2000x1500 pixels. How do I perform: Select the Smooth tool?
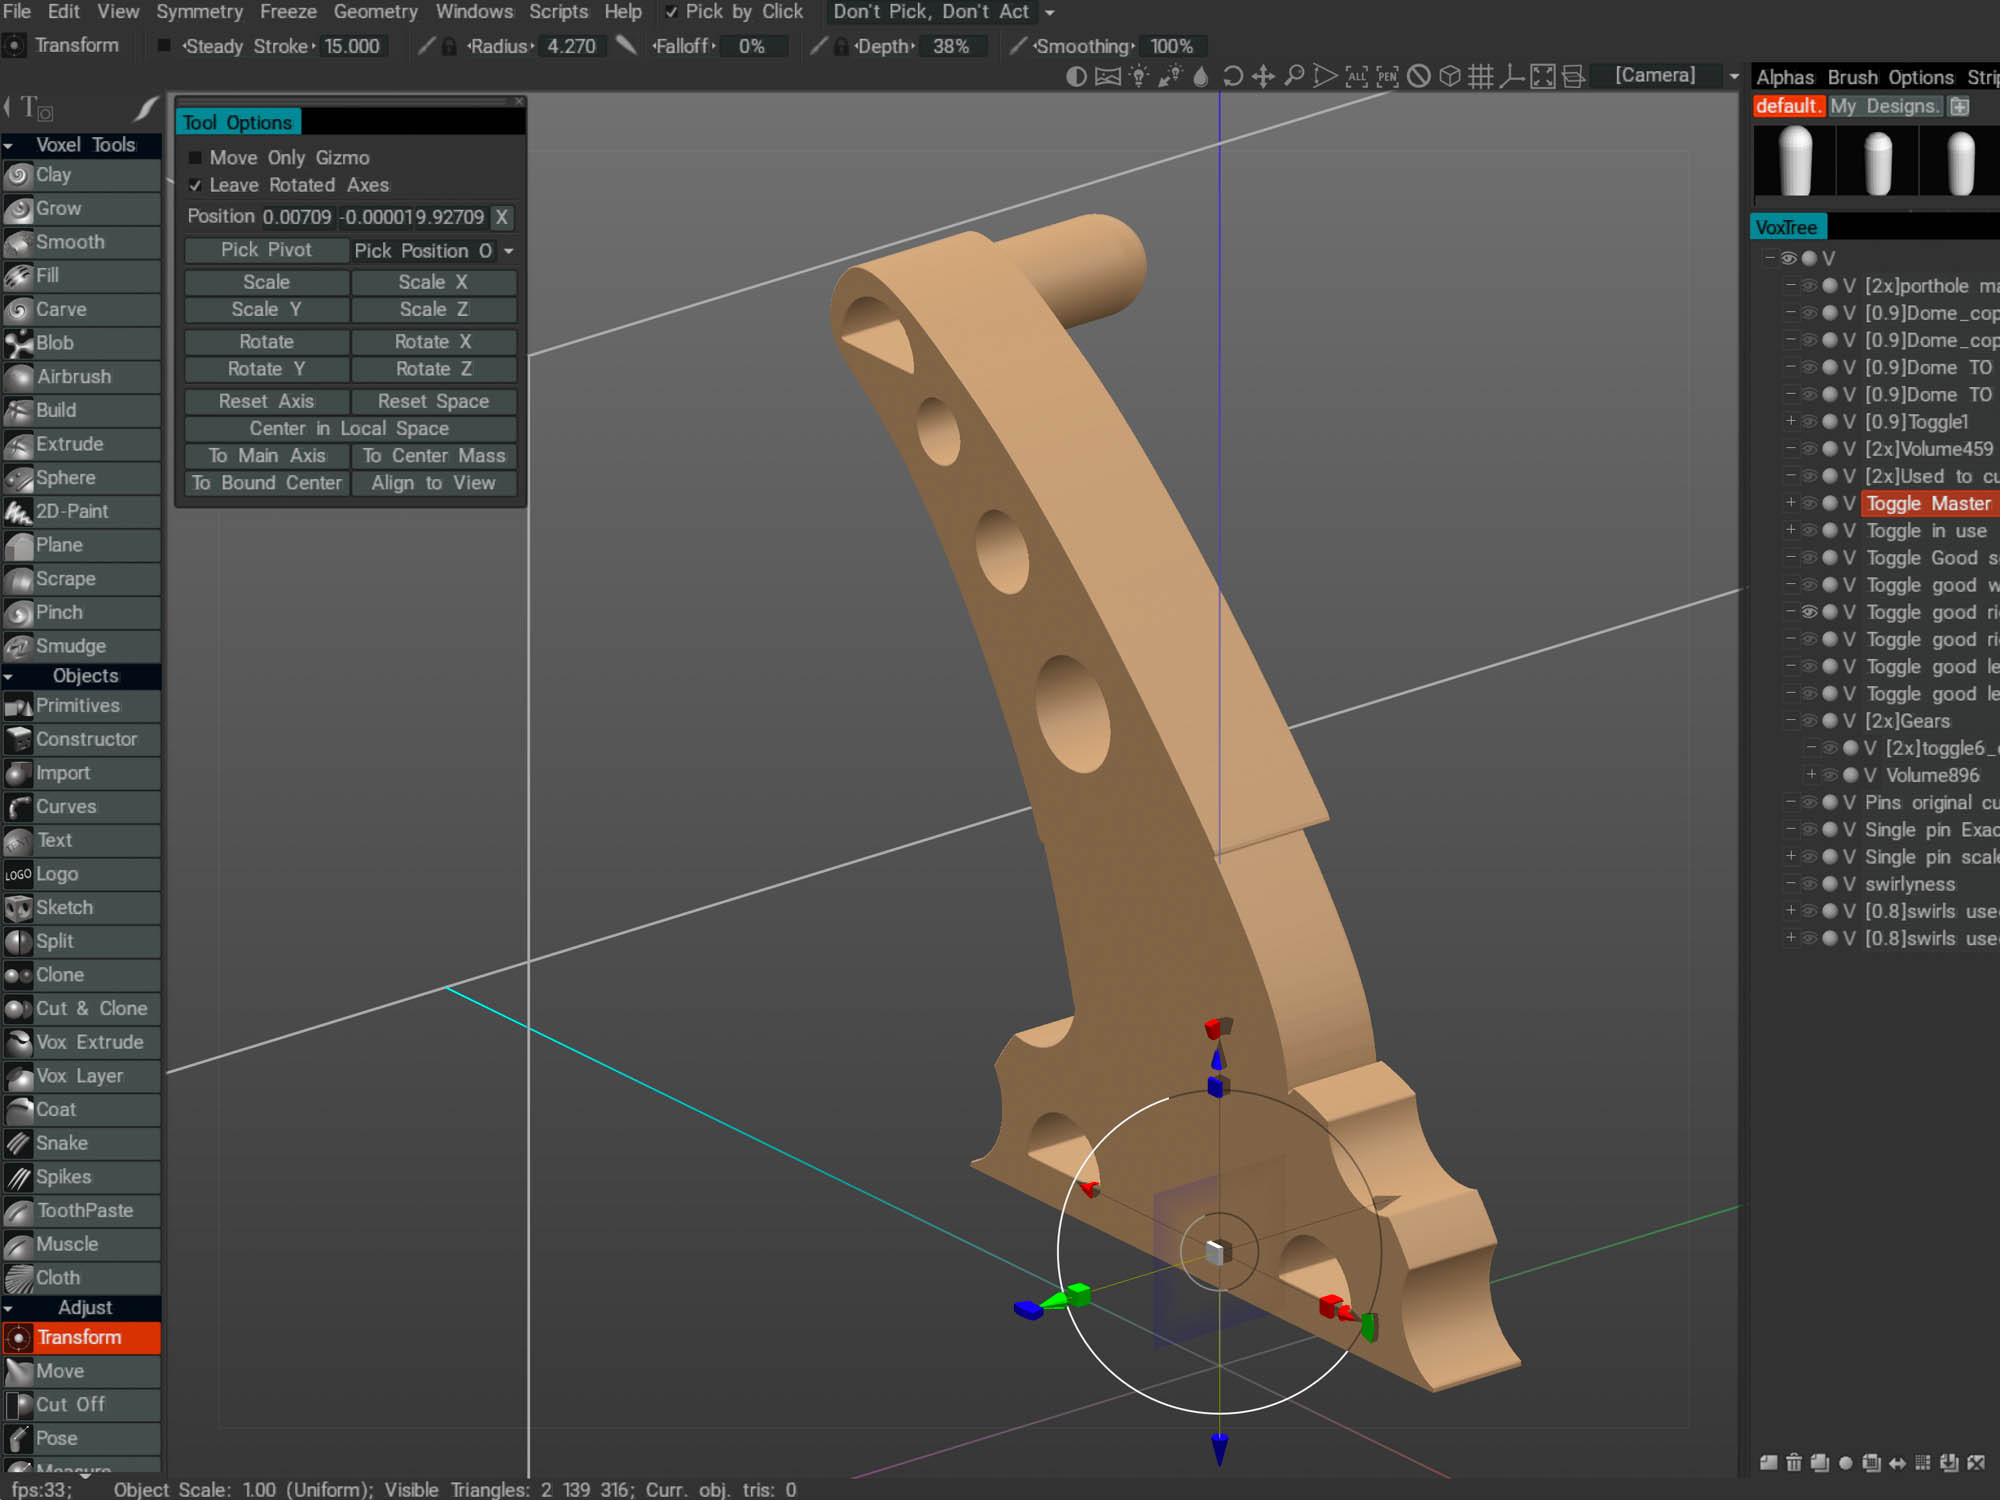(x=81, y=242)
